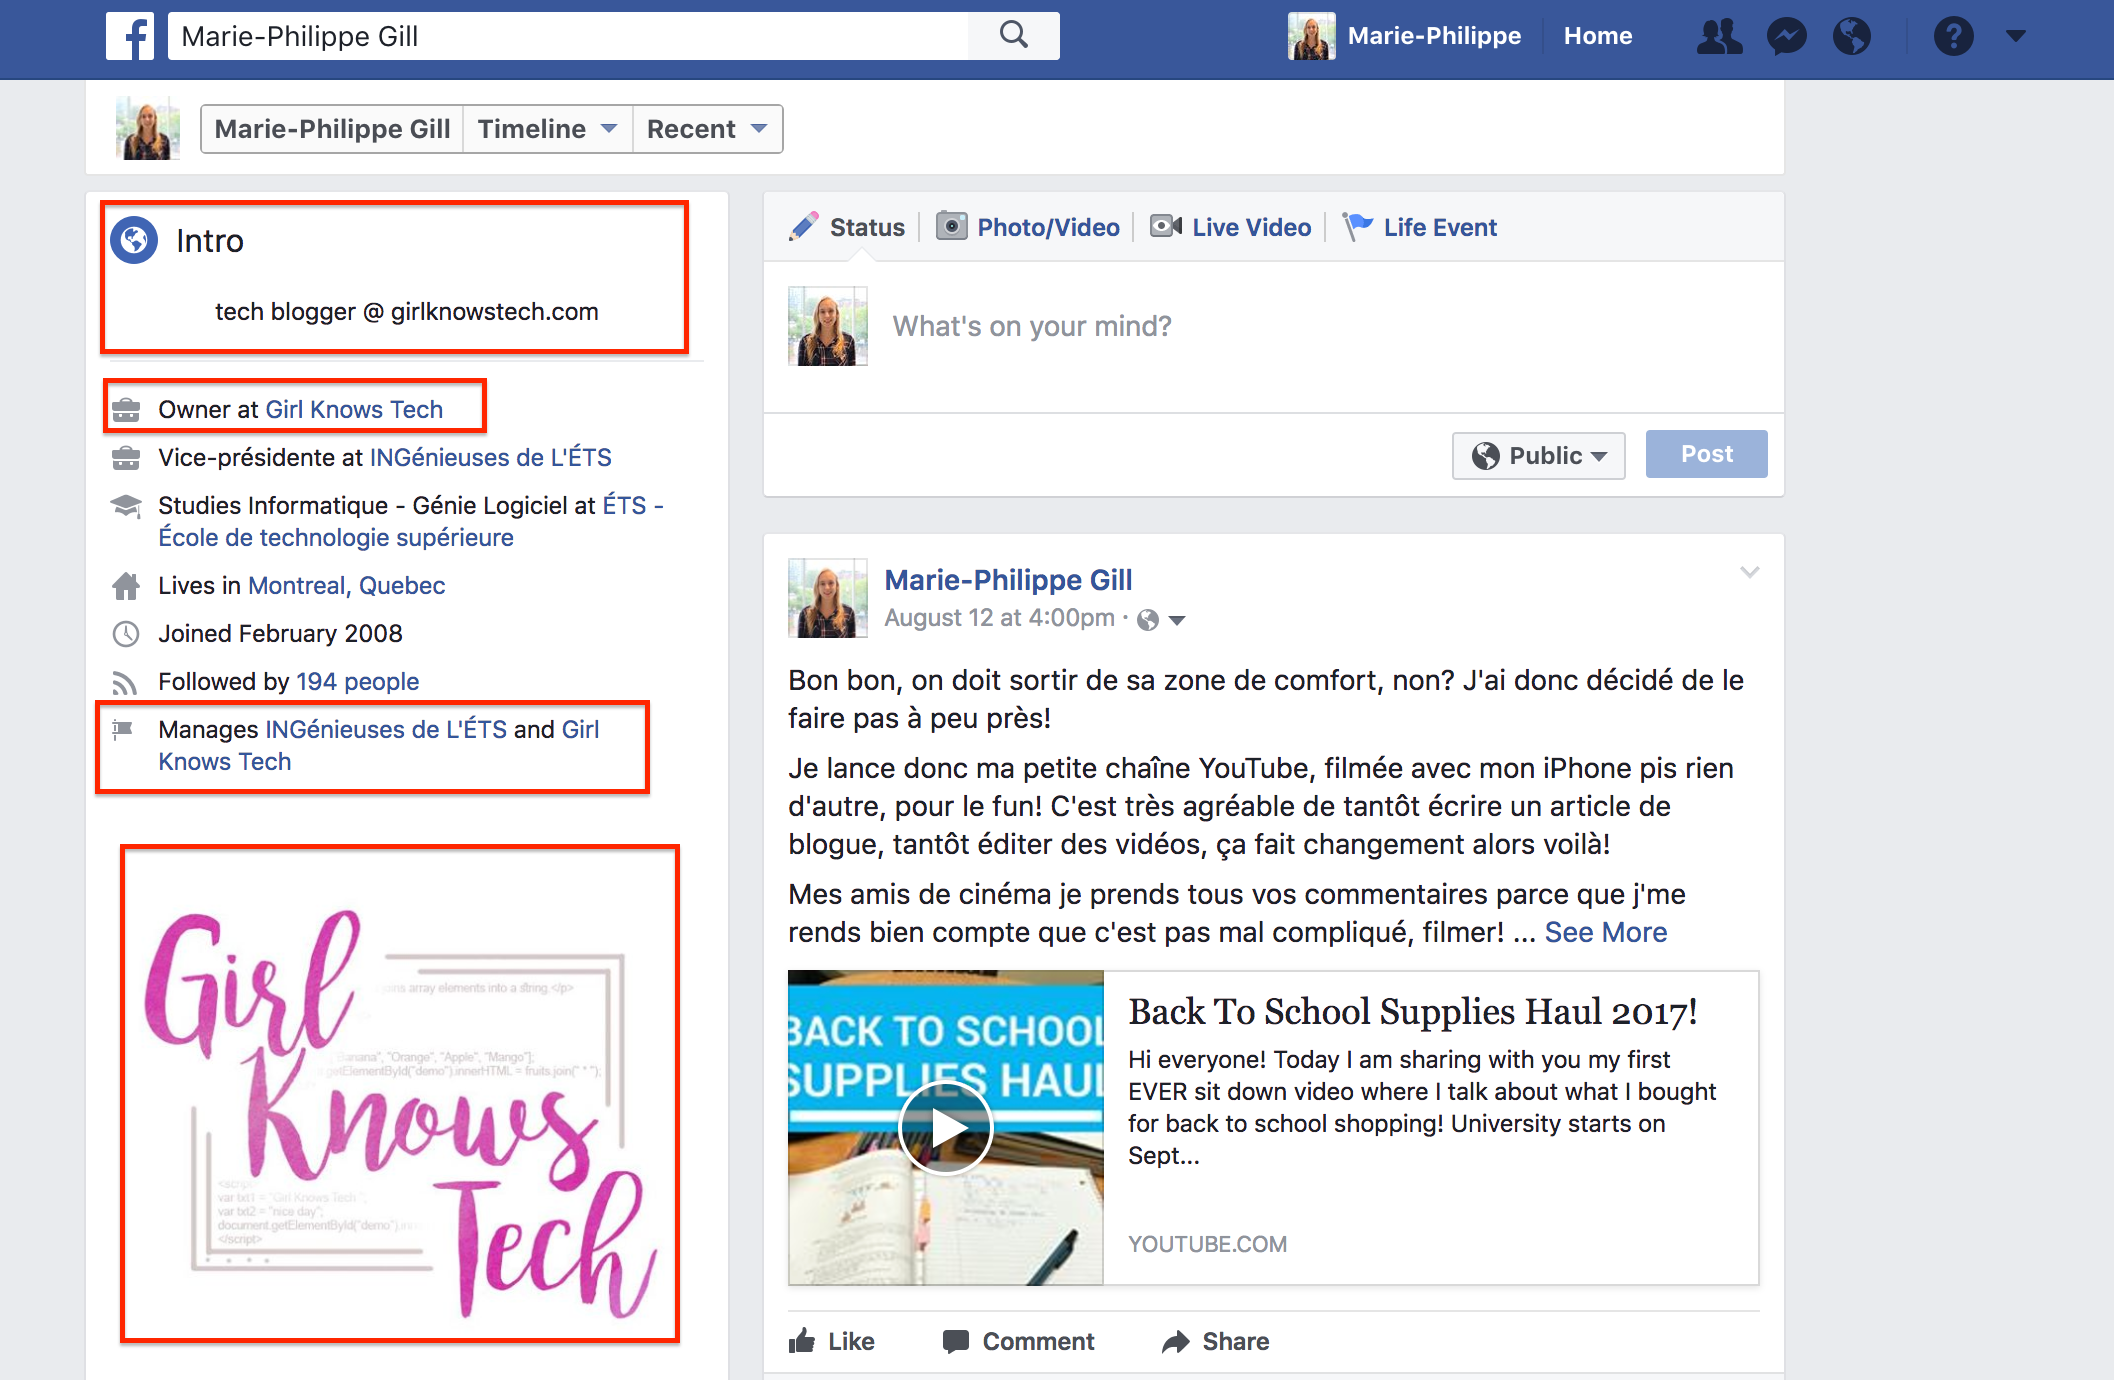Open the August 12 post timestamp
Viewport: 2114px width, 1380px height.
pyautogui.click(x=999, y=618)
